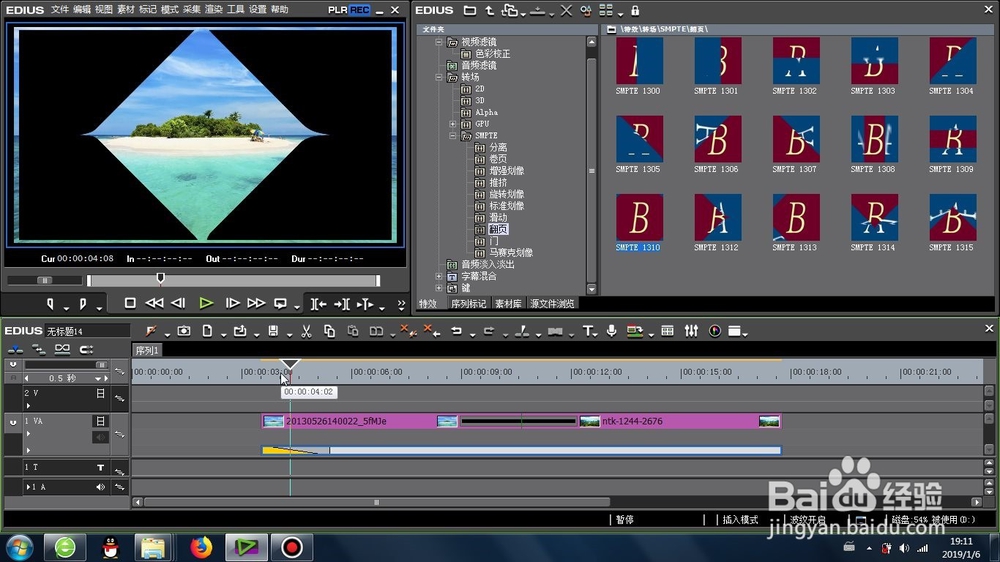Click the timeline horizontal scrollbar
The height and width of the screenshot is (562, 1000).
pos(377,502)
